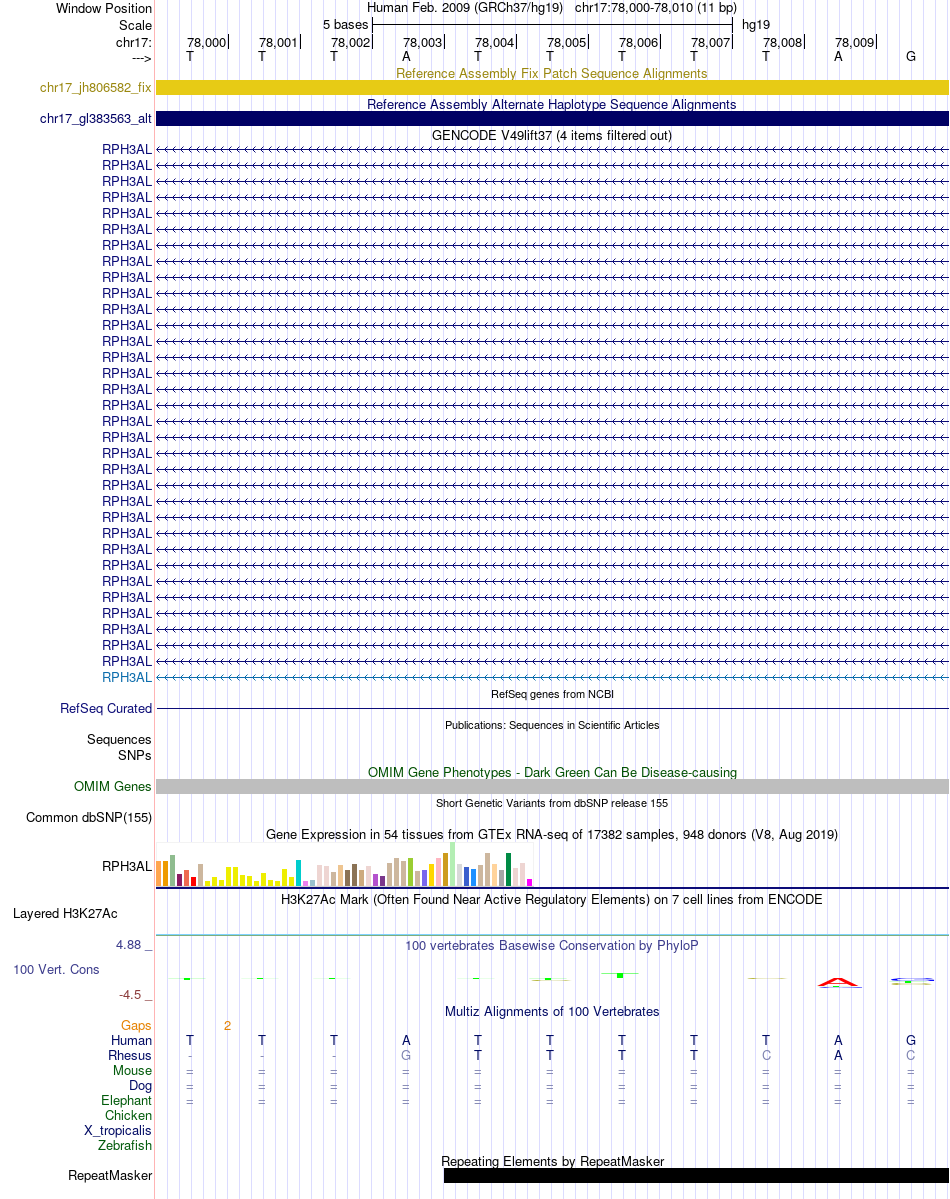Click the 'Dog' species label

click(x=140, y=1086)
